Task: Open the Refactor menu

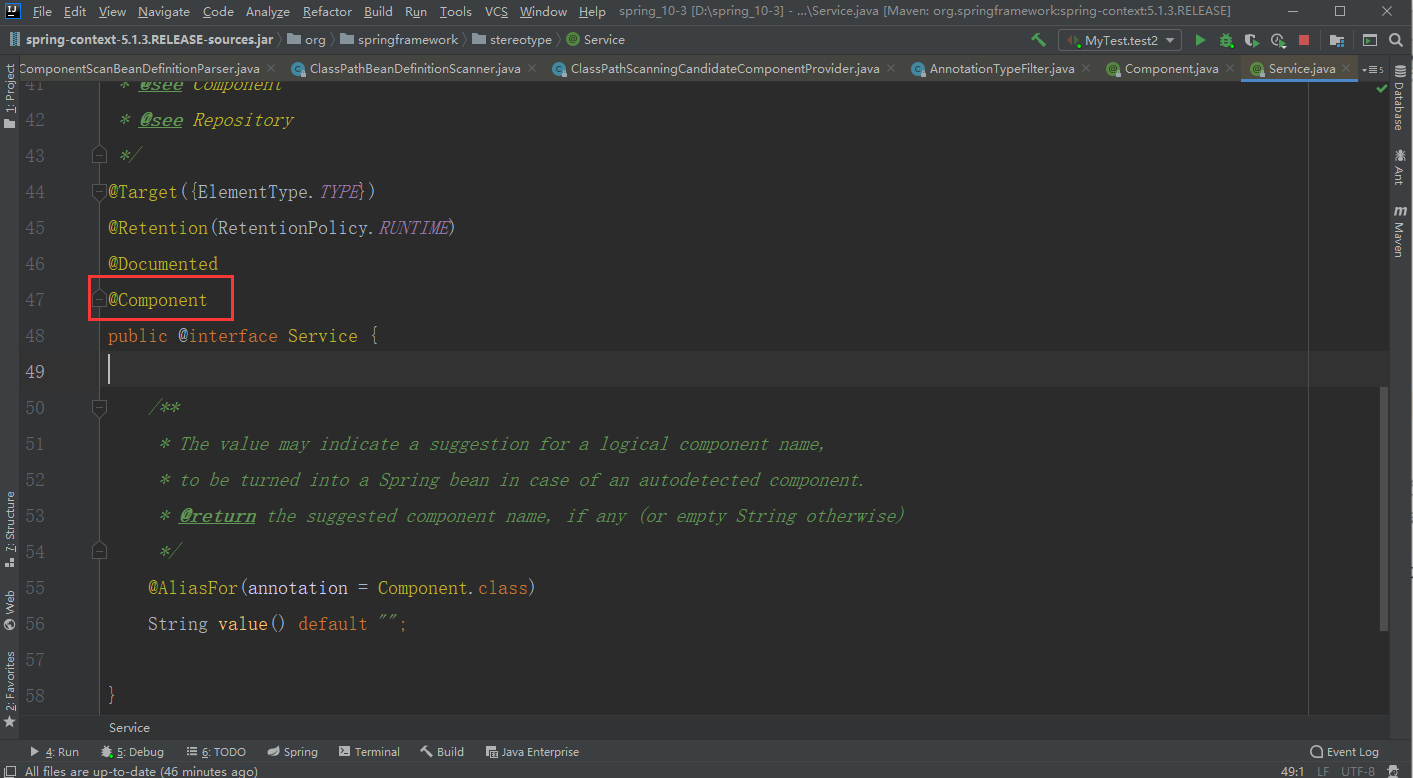Action: (327, 11)
